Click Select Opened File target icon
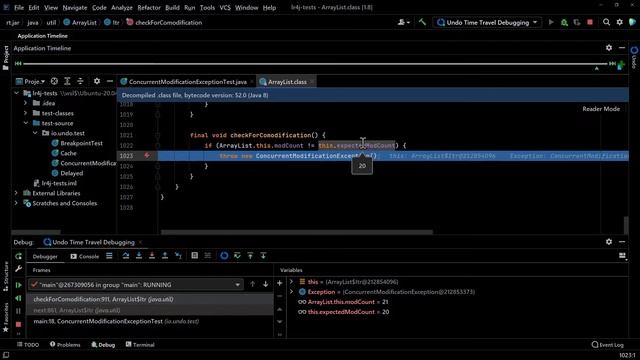Image resolution: width=640 pixels, height=360 pixels. tap(54, 82)
